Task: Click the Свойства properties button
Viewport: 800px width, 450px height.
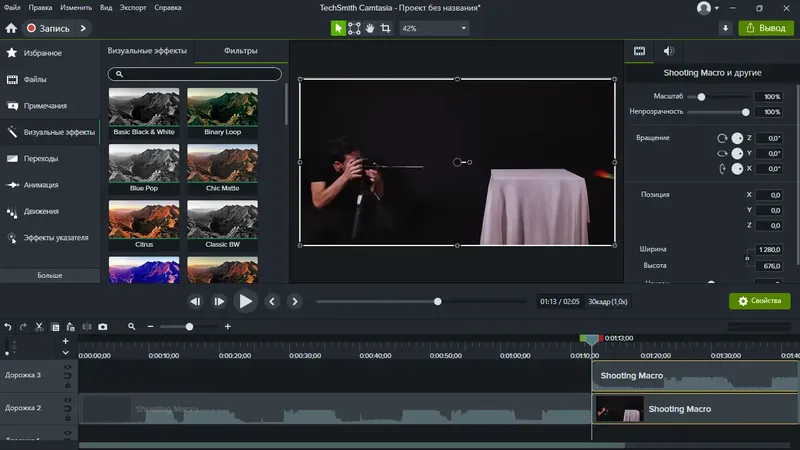Action: point(759,300)
